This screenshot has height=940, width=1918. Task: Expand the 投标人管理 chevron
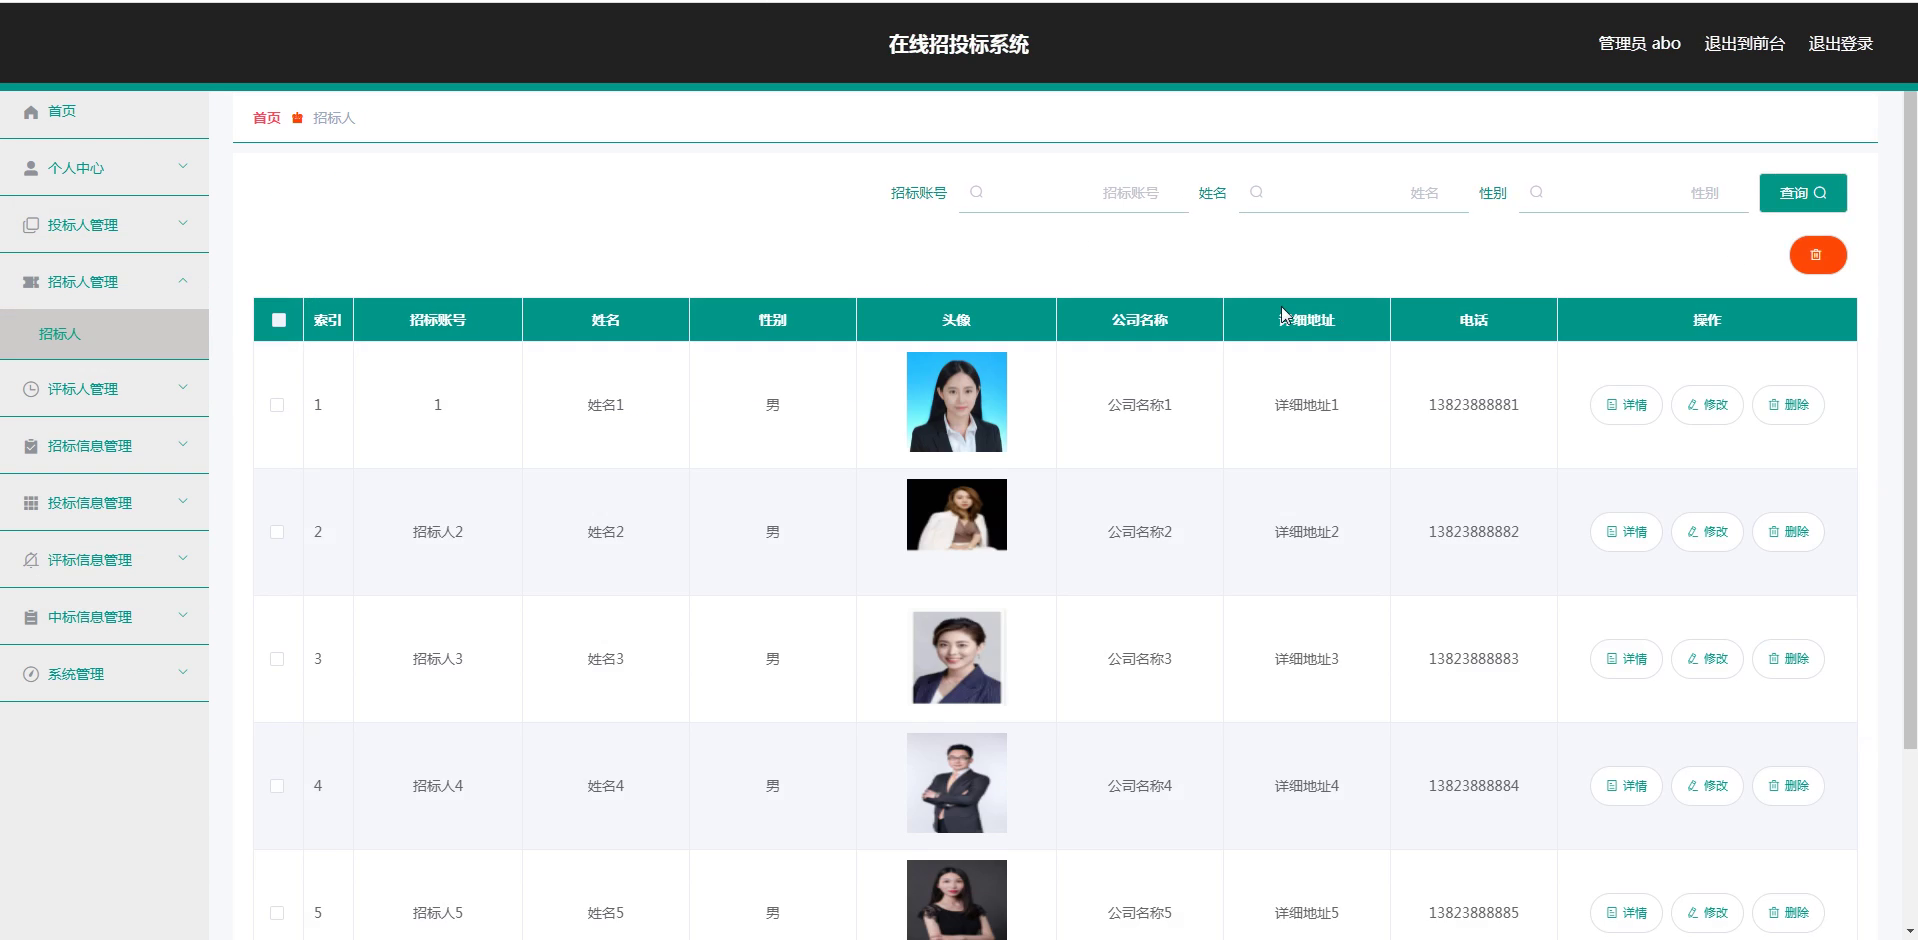click(x=183, y=223)
